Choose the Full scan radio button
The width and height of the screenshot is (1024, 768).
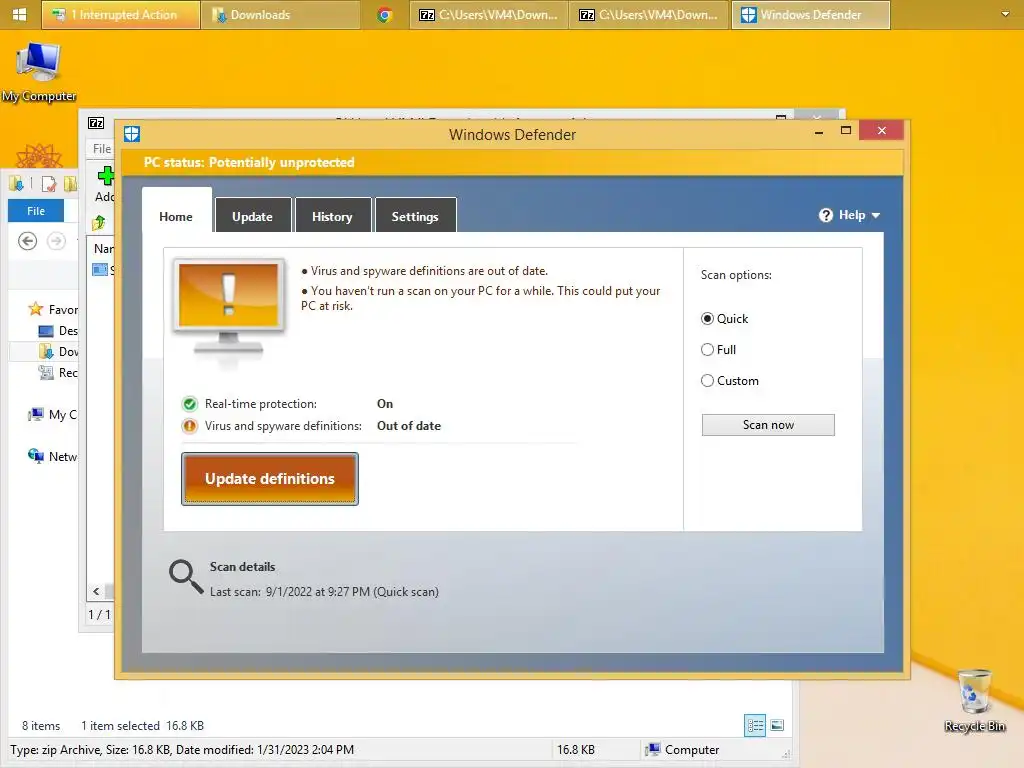tap(707, 349)
